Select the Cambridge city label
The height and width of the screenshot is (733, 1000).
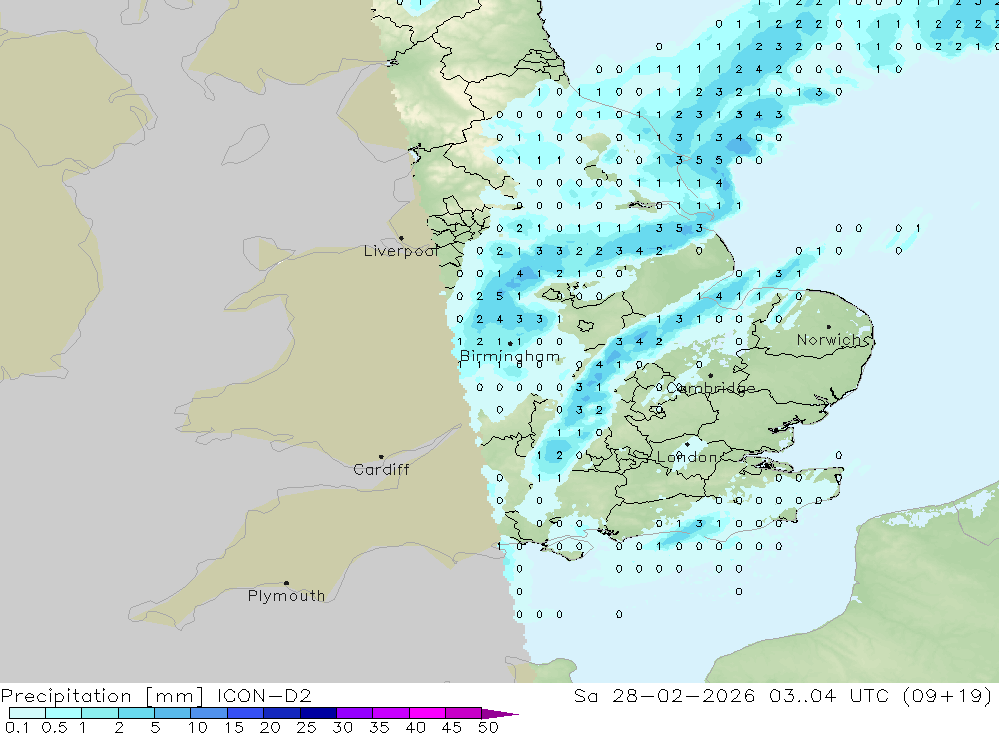710,388
